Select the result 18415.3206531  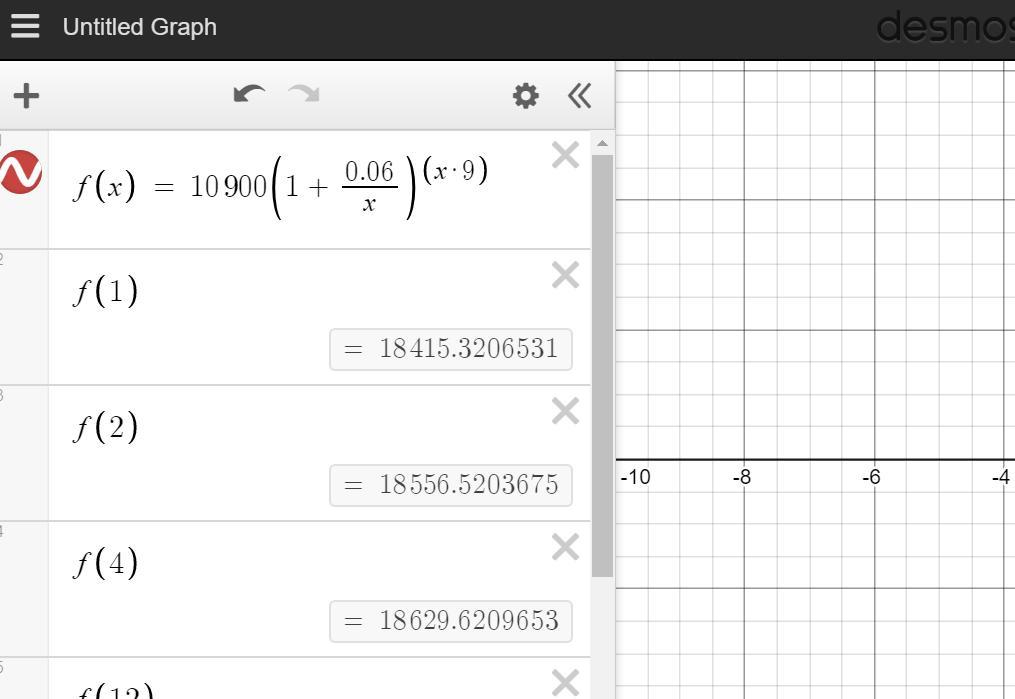[x=451, y=350]
